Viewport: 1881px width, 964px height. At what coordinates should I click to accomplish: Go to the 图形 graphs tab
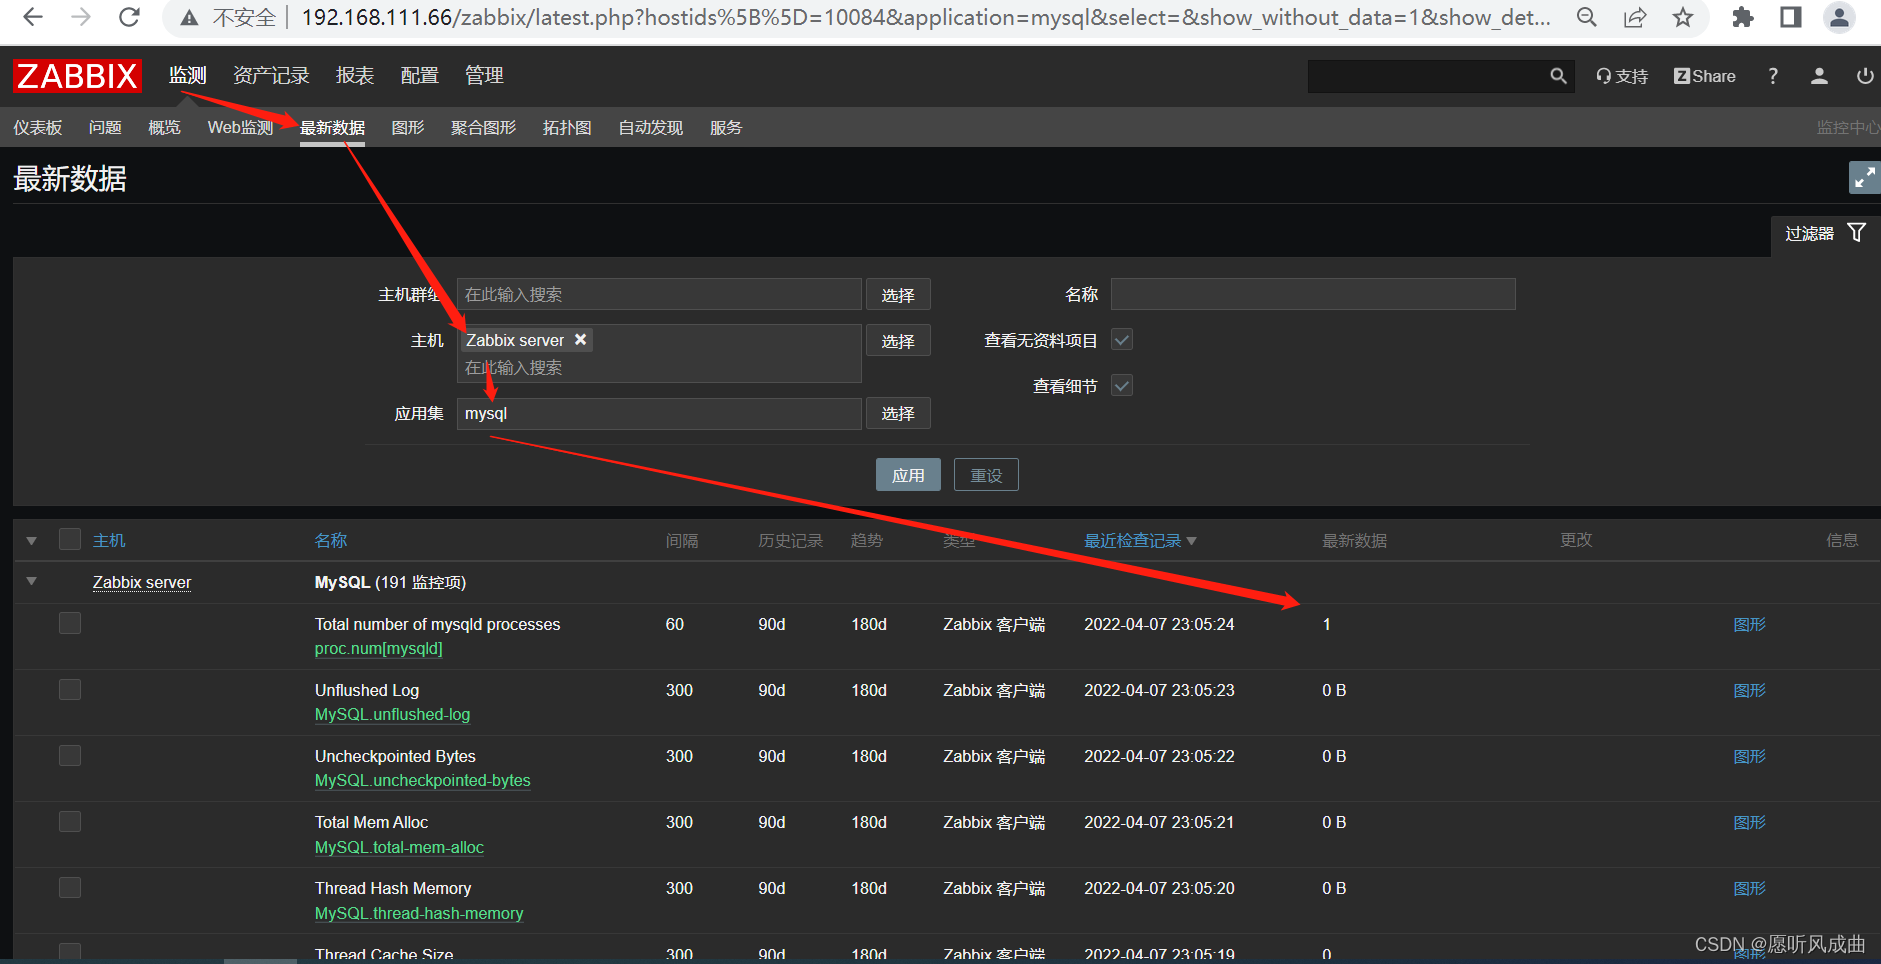408,127
